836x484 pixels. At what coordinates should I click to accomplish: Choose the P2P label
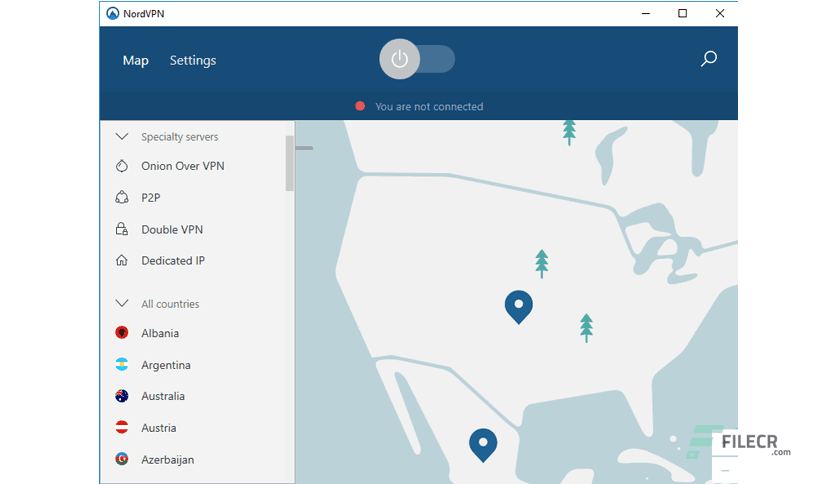pyautogui.click(x=151, y=198)
